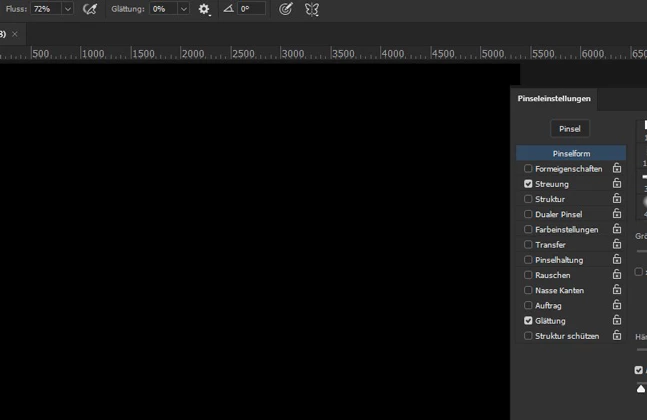Click the Pinsel button

pos(570,129)
